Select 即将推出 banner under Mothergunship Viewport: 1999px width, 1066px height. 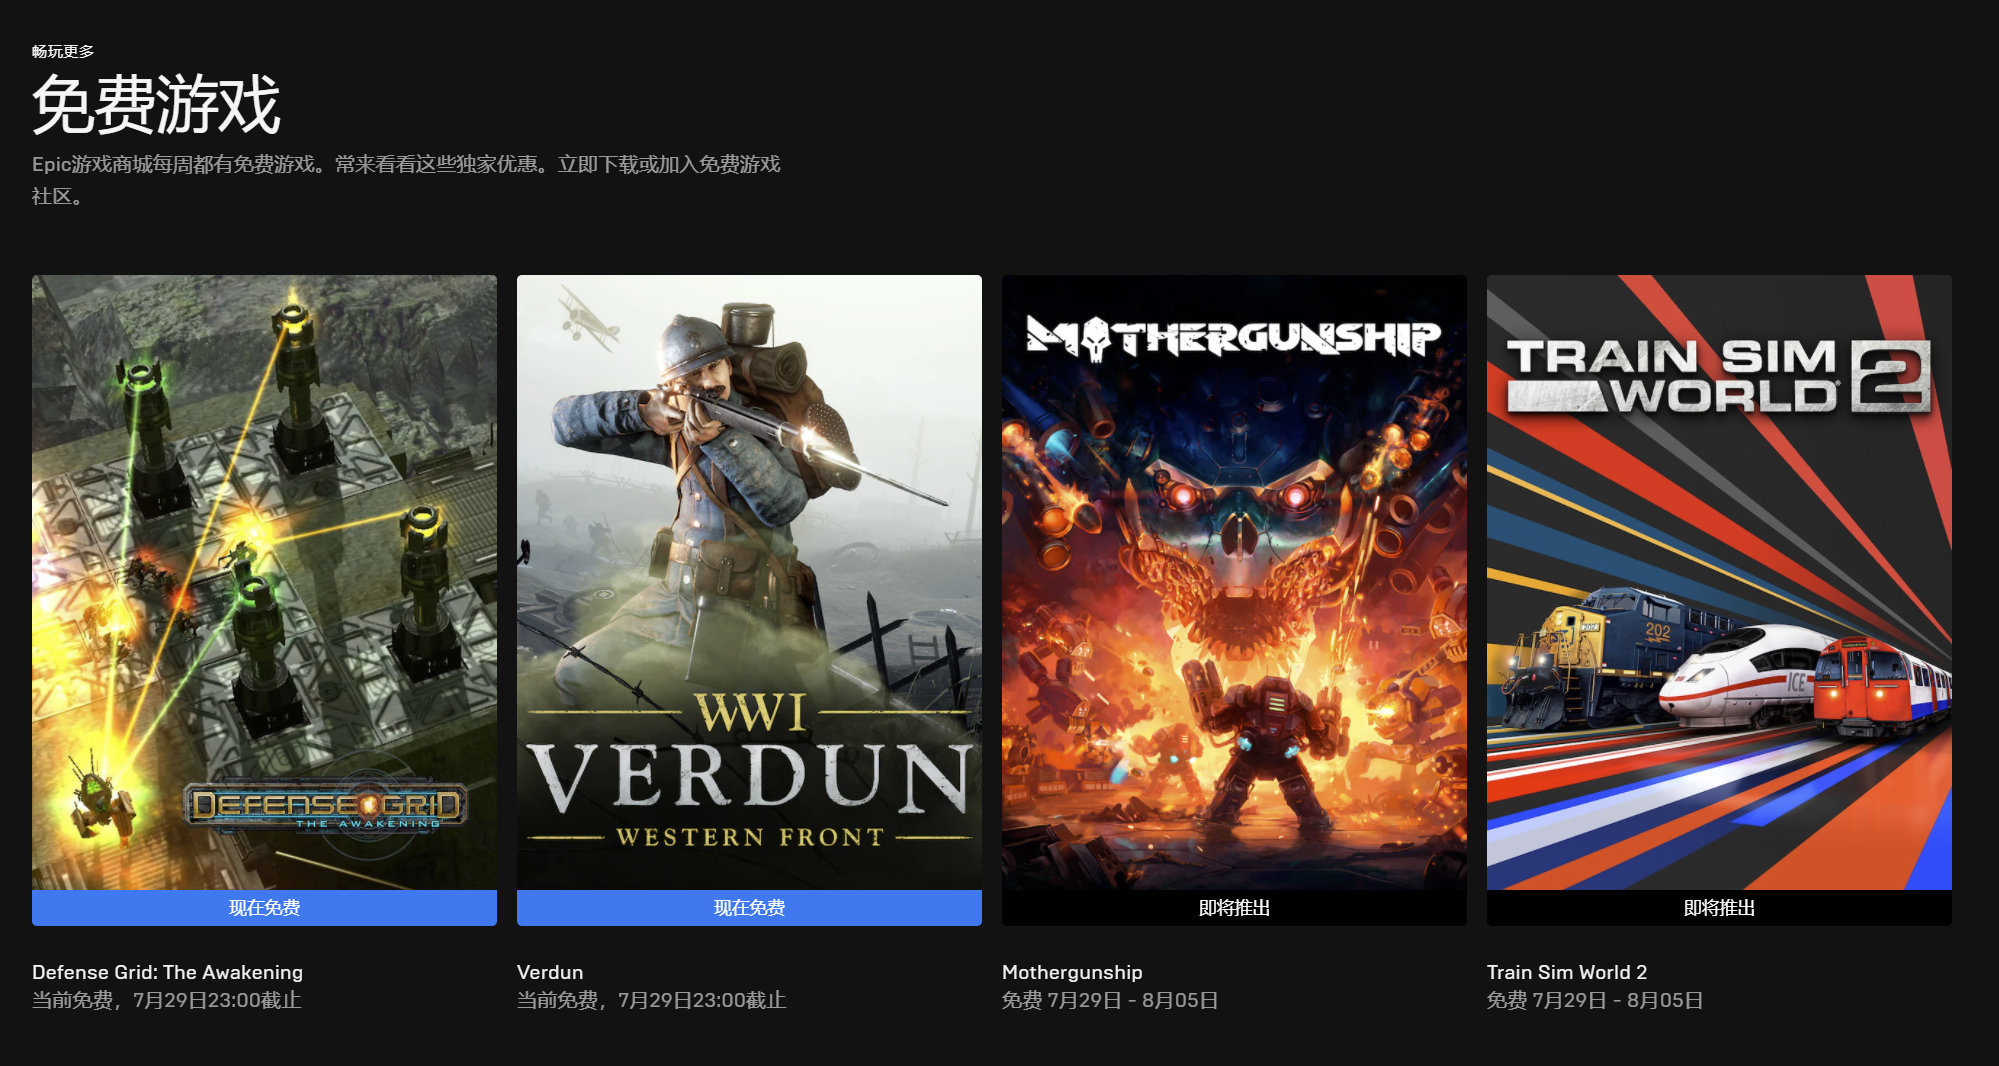(1234, 908)
